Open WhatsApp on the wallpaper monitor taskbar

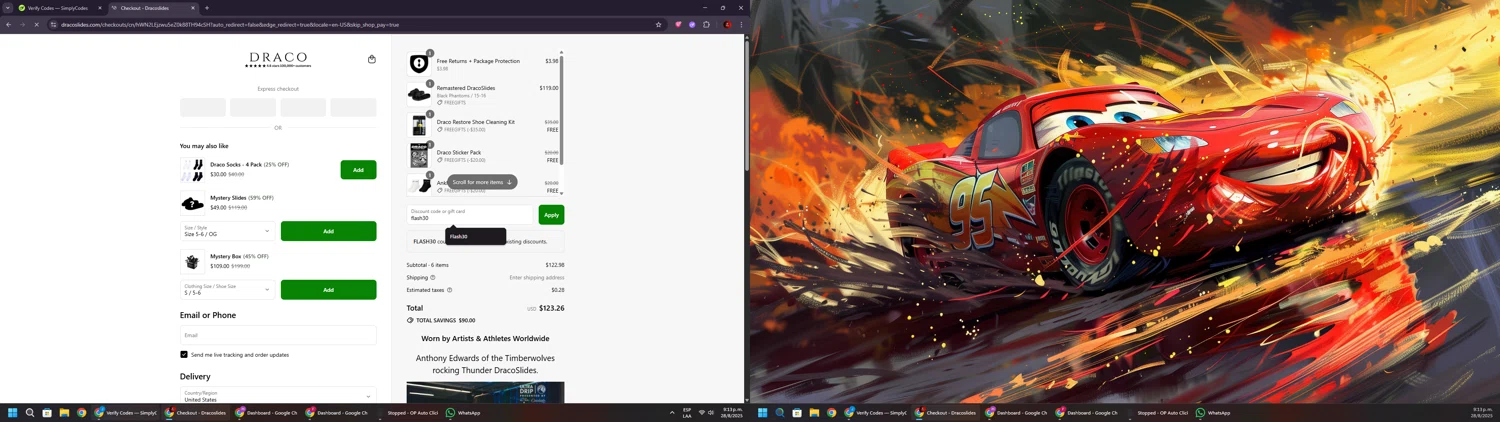[1213, 412]
